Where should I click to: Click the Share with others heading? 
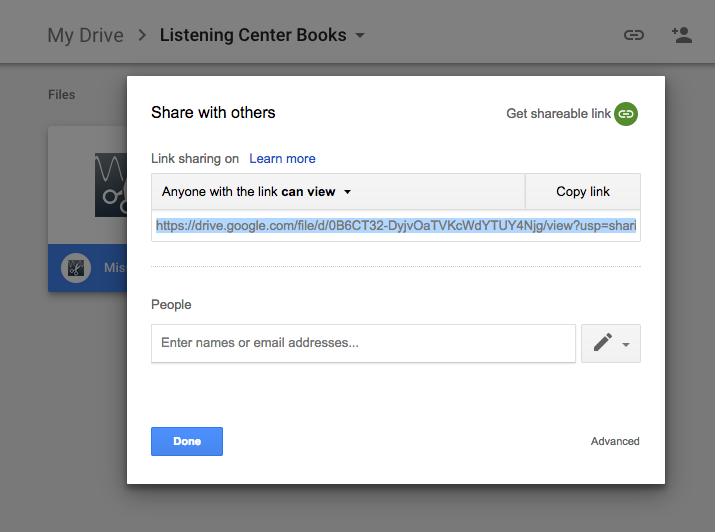(213, 113)
